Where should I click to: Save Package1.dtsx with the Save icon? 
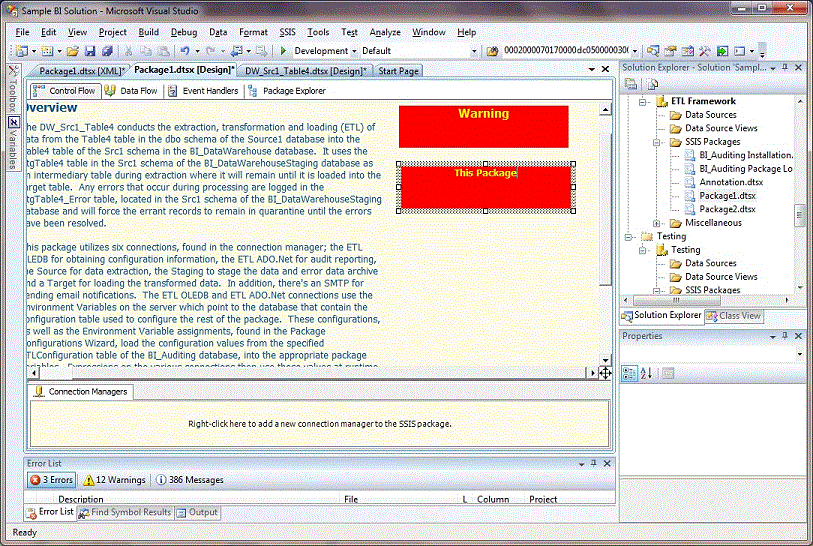(x=90, y=51)
